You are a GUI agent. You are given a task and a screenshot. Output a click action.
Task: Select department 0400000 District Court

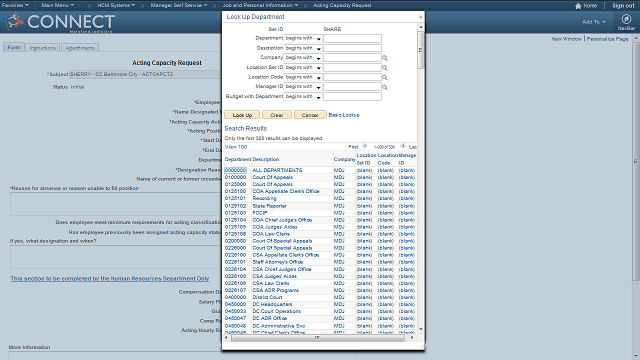pos(236,297)
